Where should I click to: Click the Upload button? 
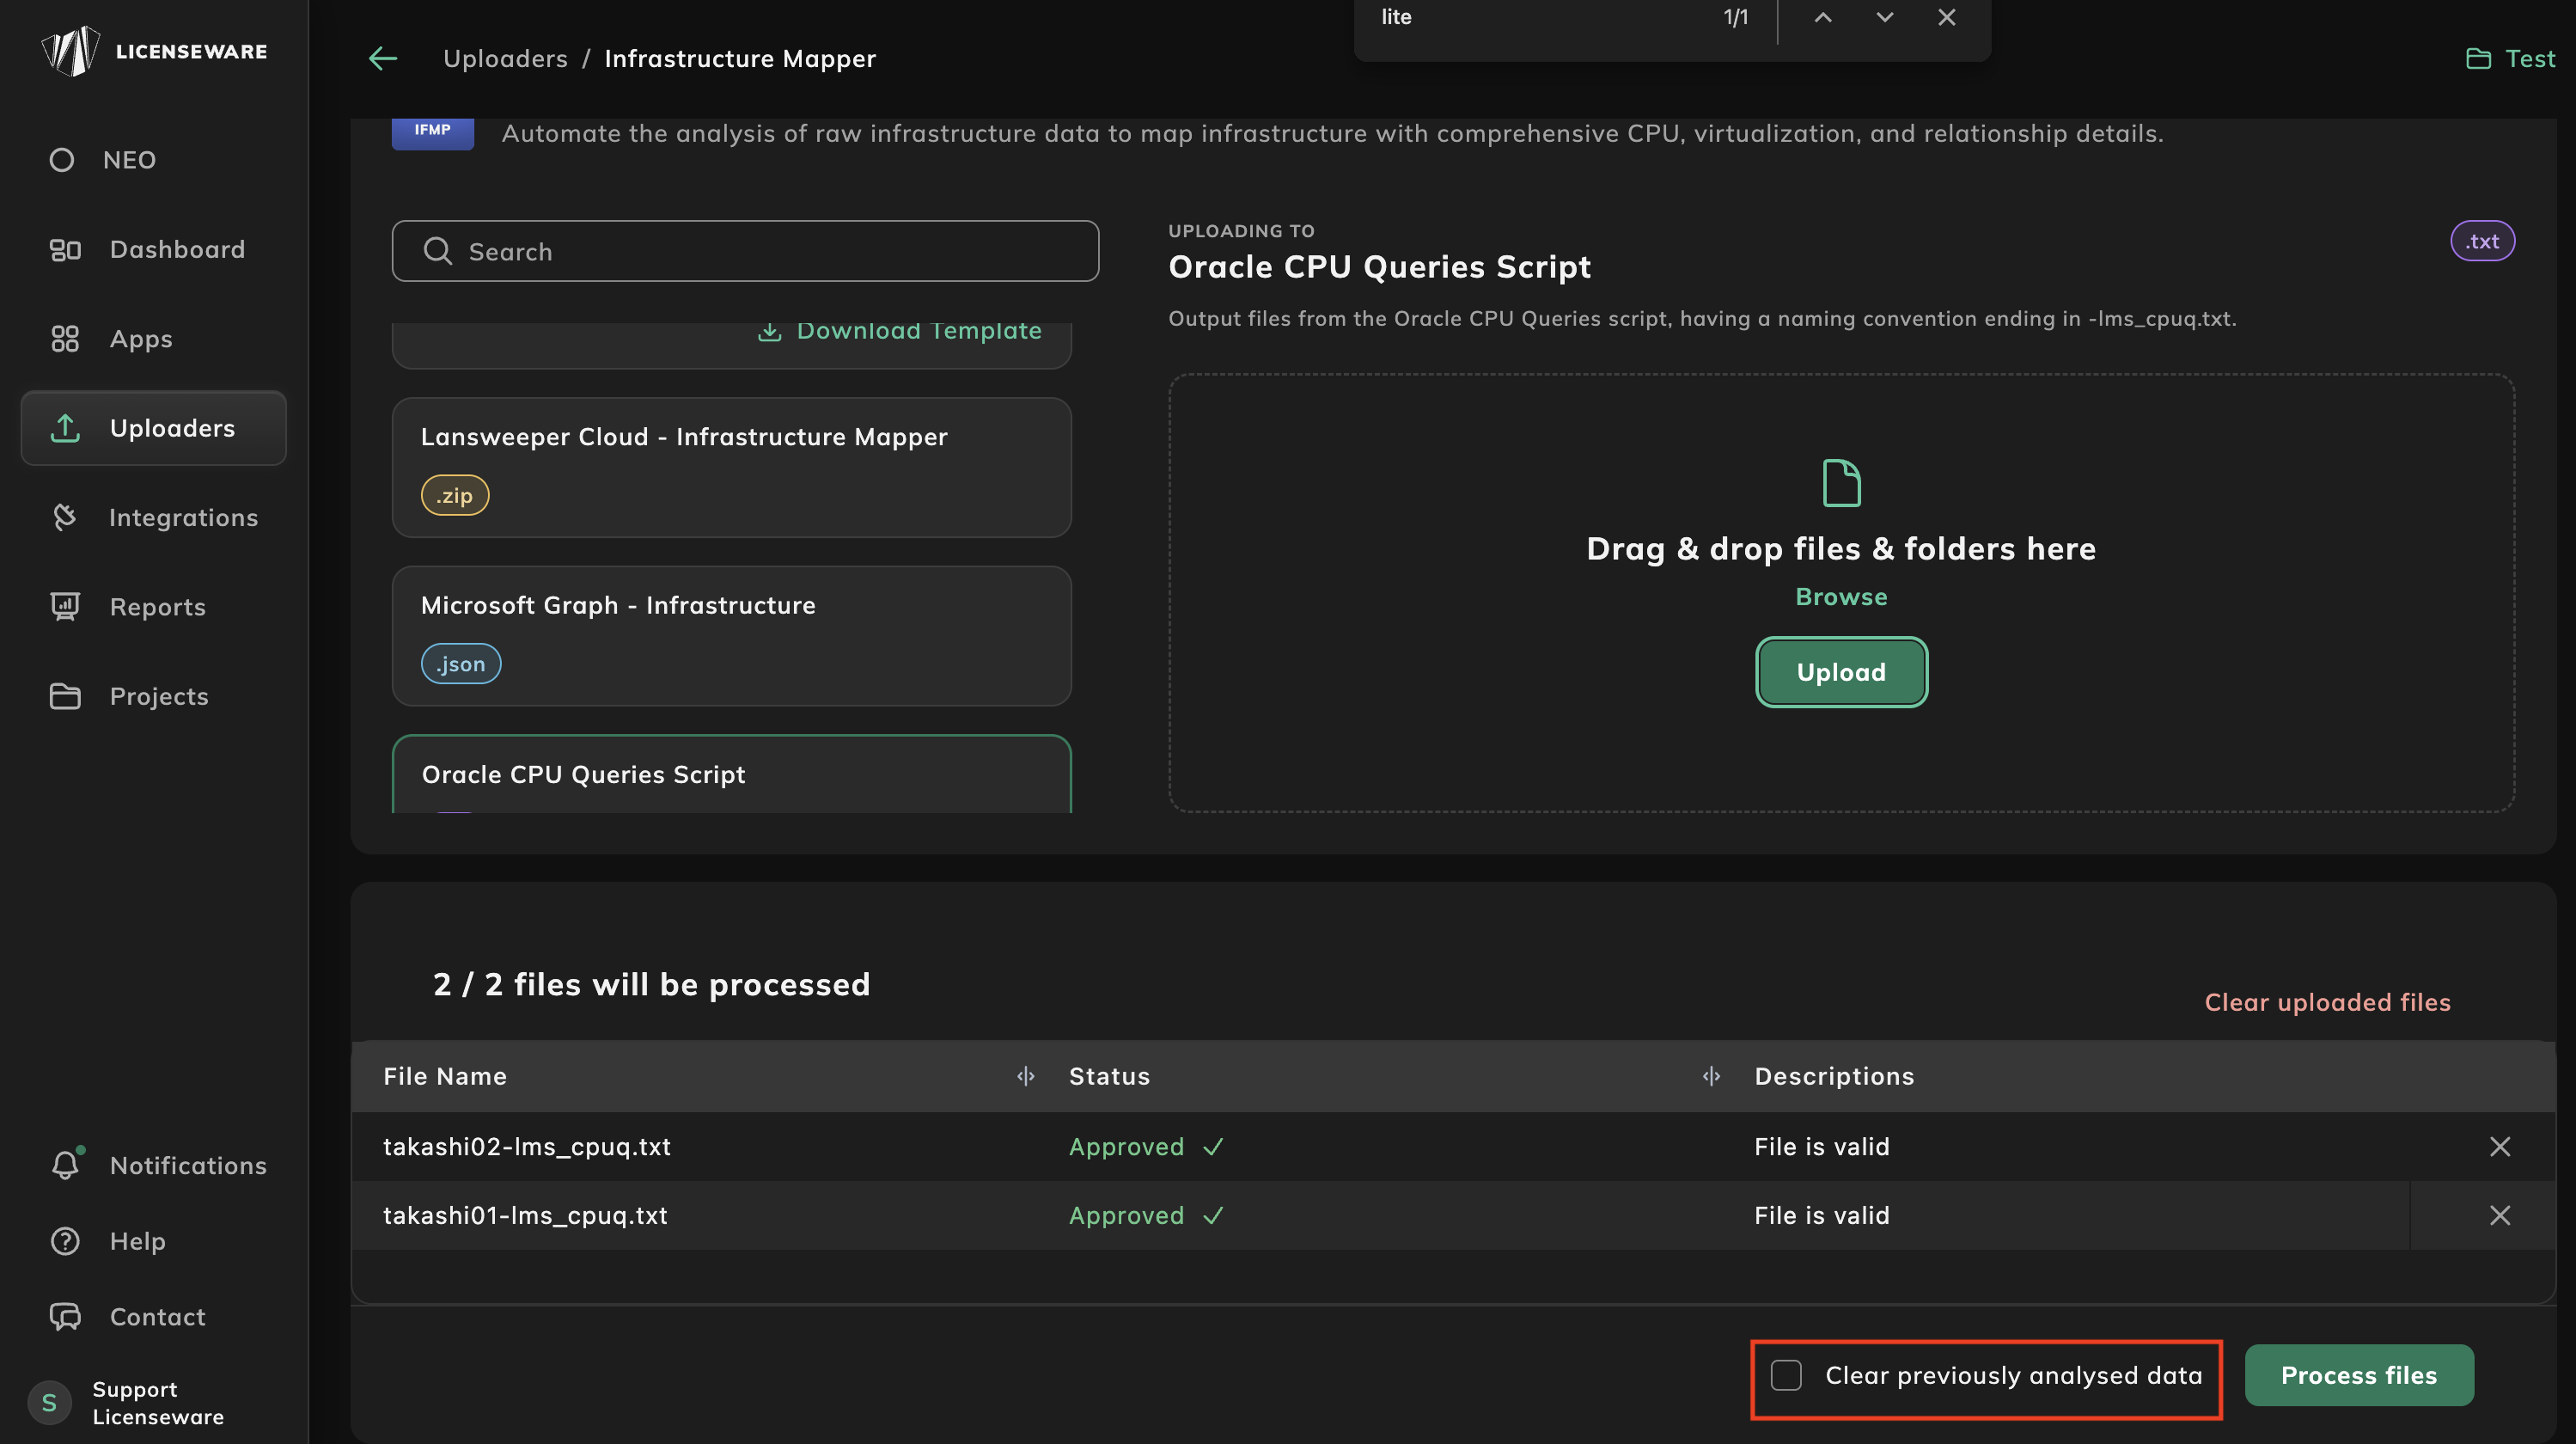click(1841, 672)
